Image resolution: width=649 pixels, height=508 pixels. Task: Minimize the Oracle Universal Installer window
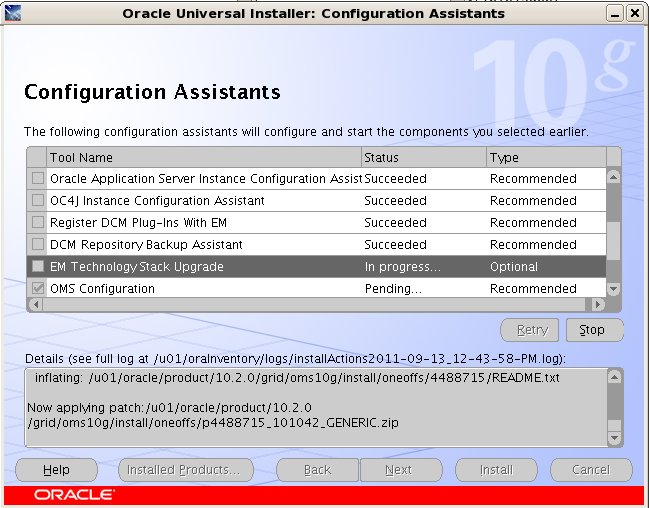[x=615, y=14]
